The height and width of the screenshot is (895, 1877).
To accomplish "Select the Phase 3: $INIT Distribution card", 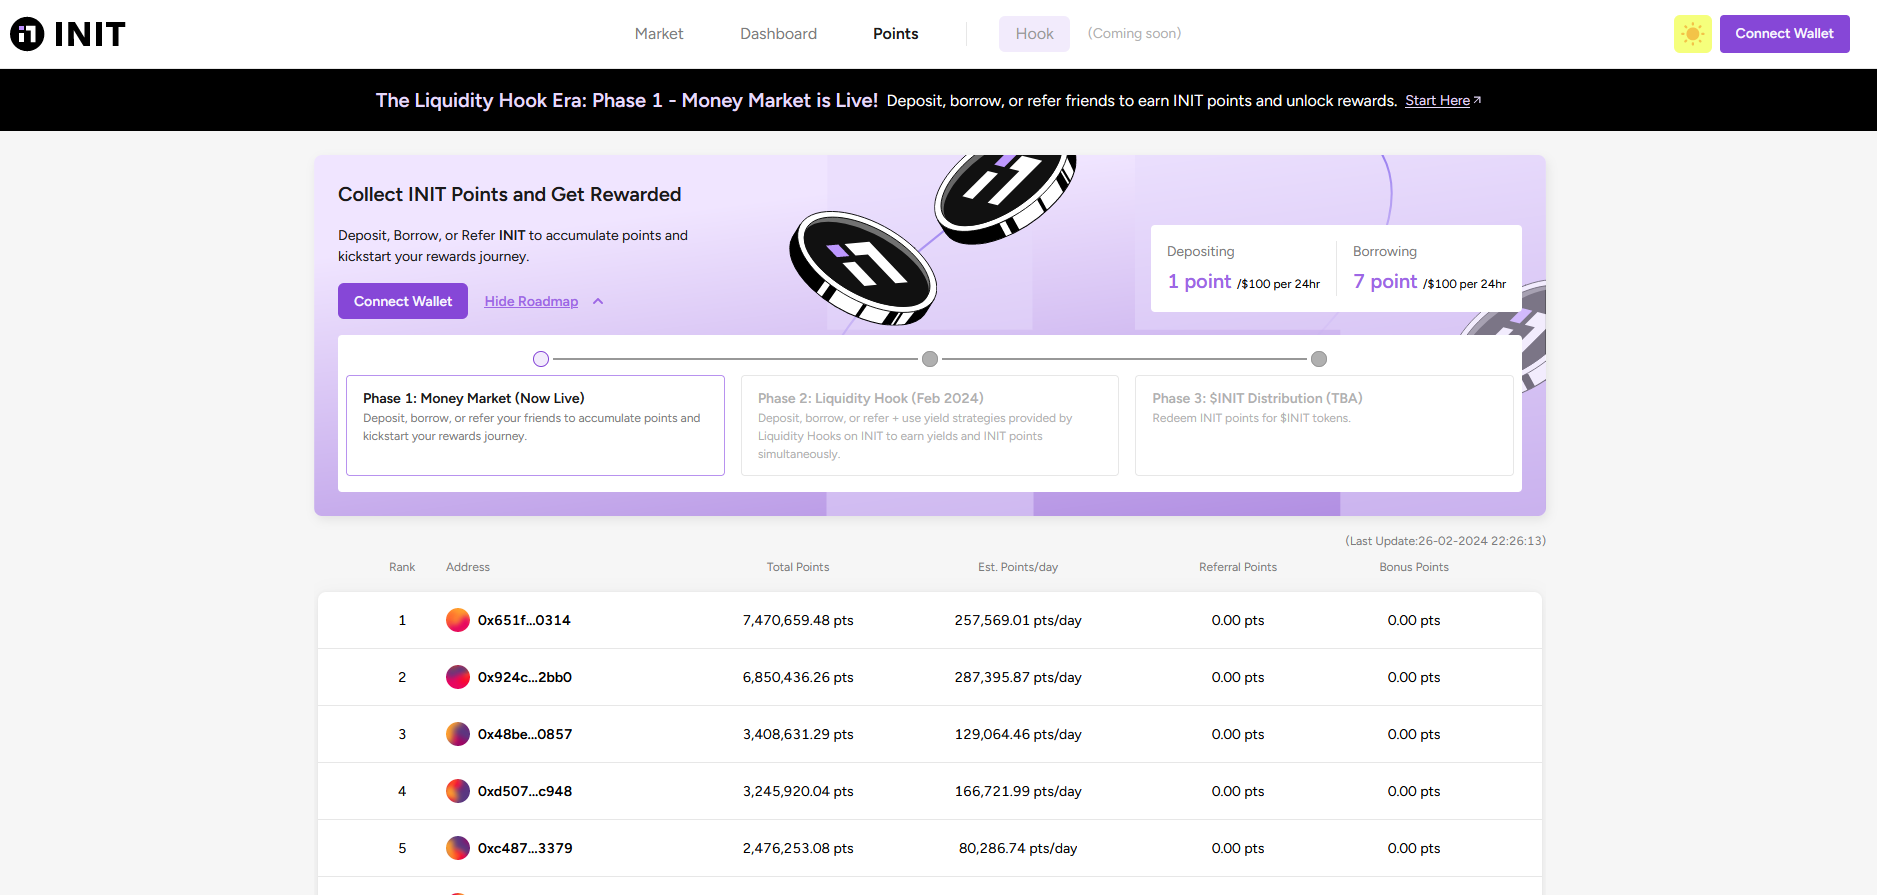I will point(1324,425).
